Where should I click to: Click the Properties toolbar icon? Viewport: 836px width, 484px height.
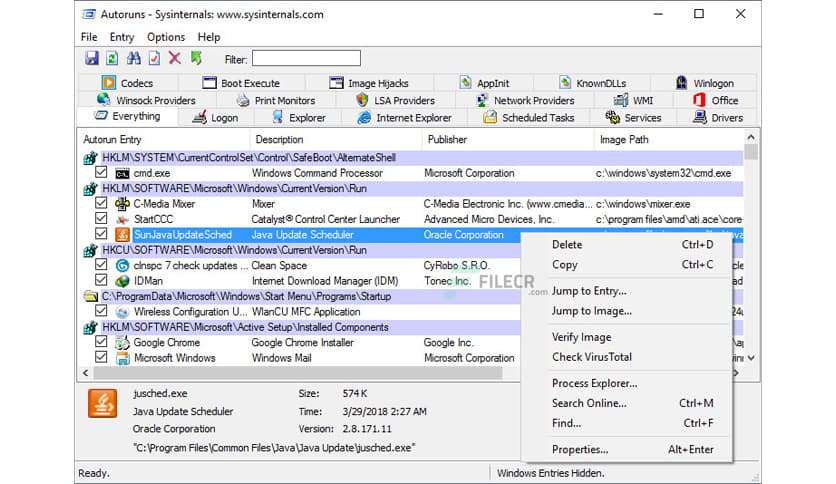click(154, 59)
